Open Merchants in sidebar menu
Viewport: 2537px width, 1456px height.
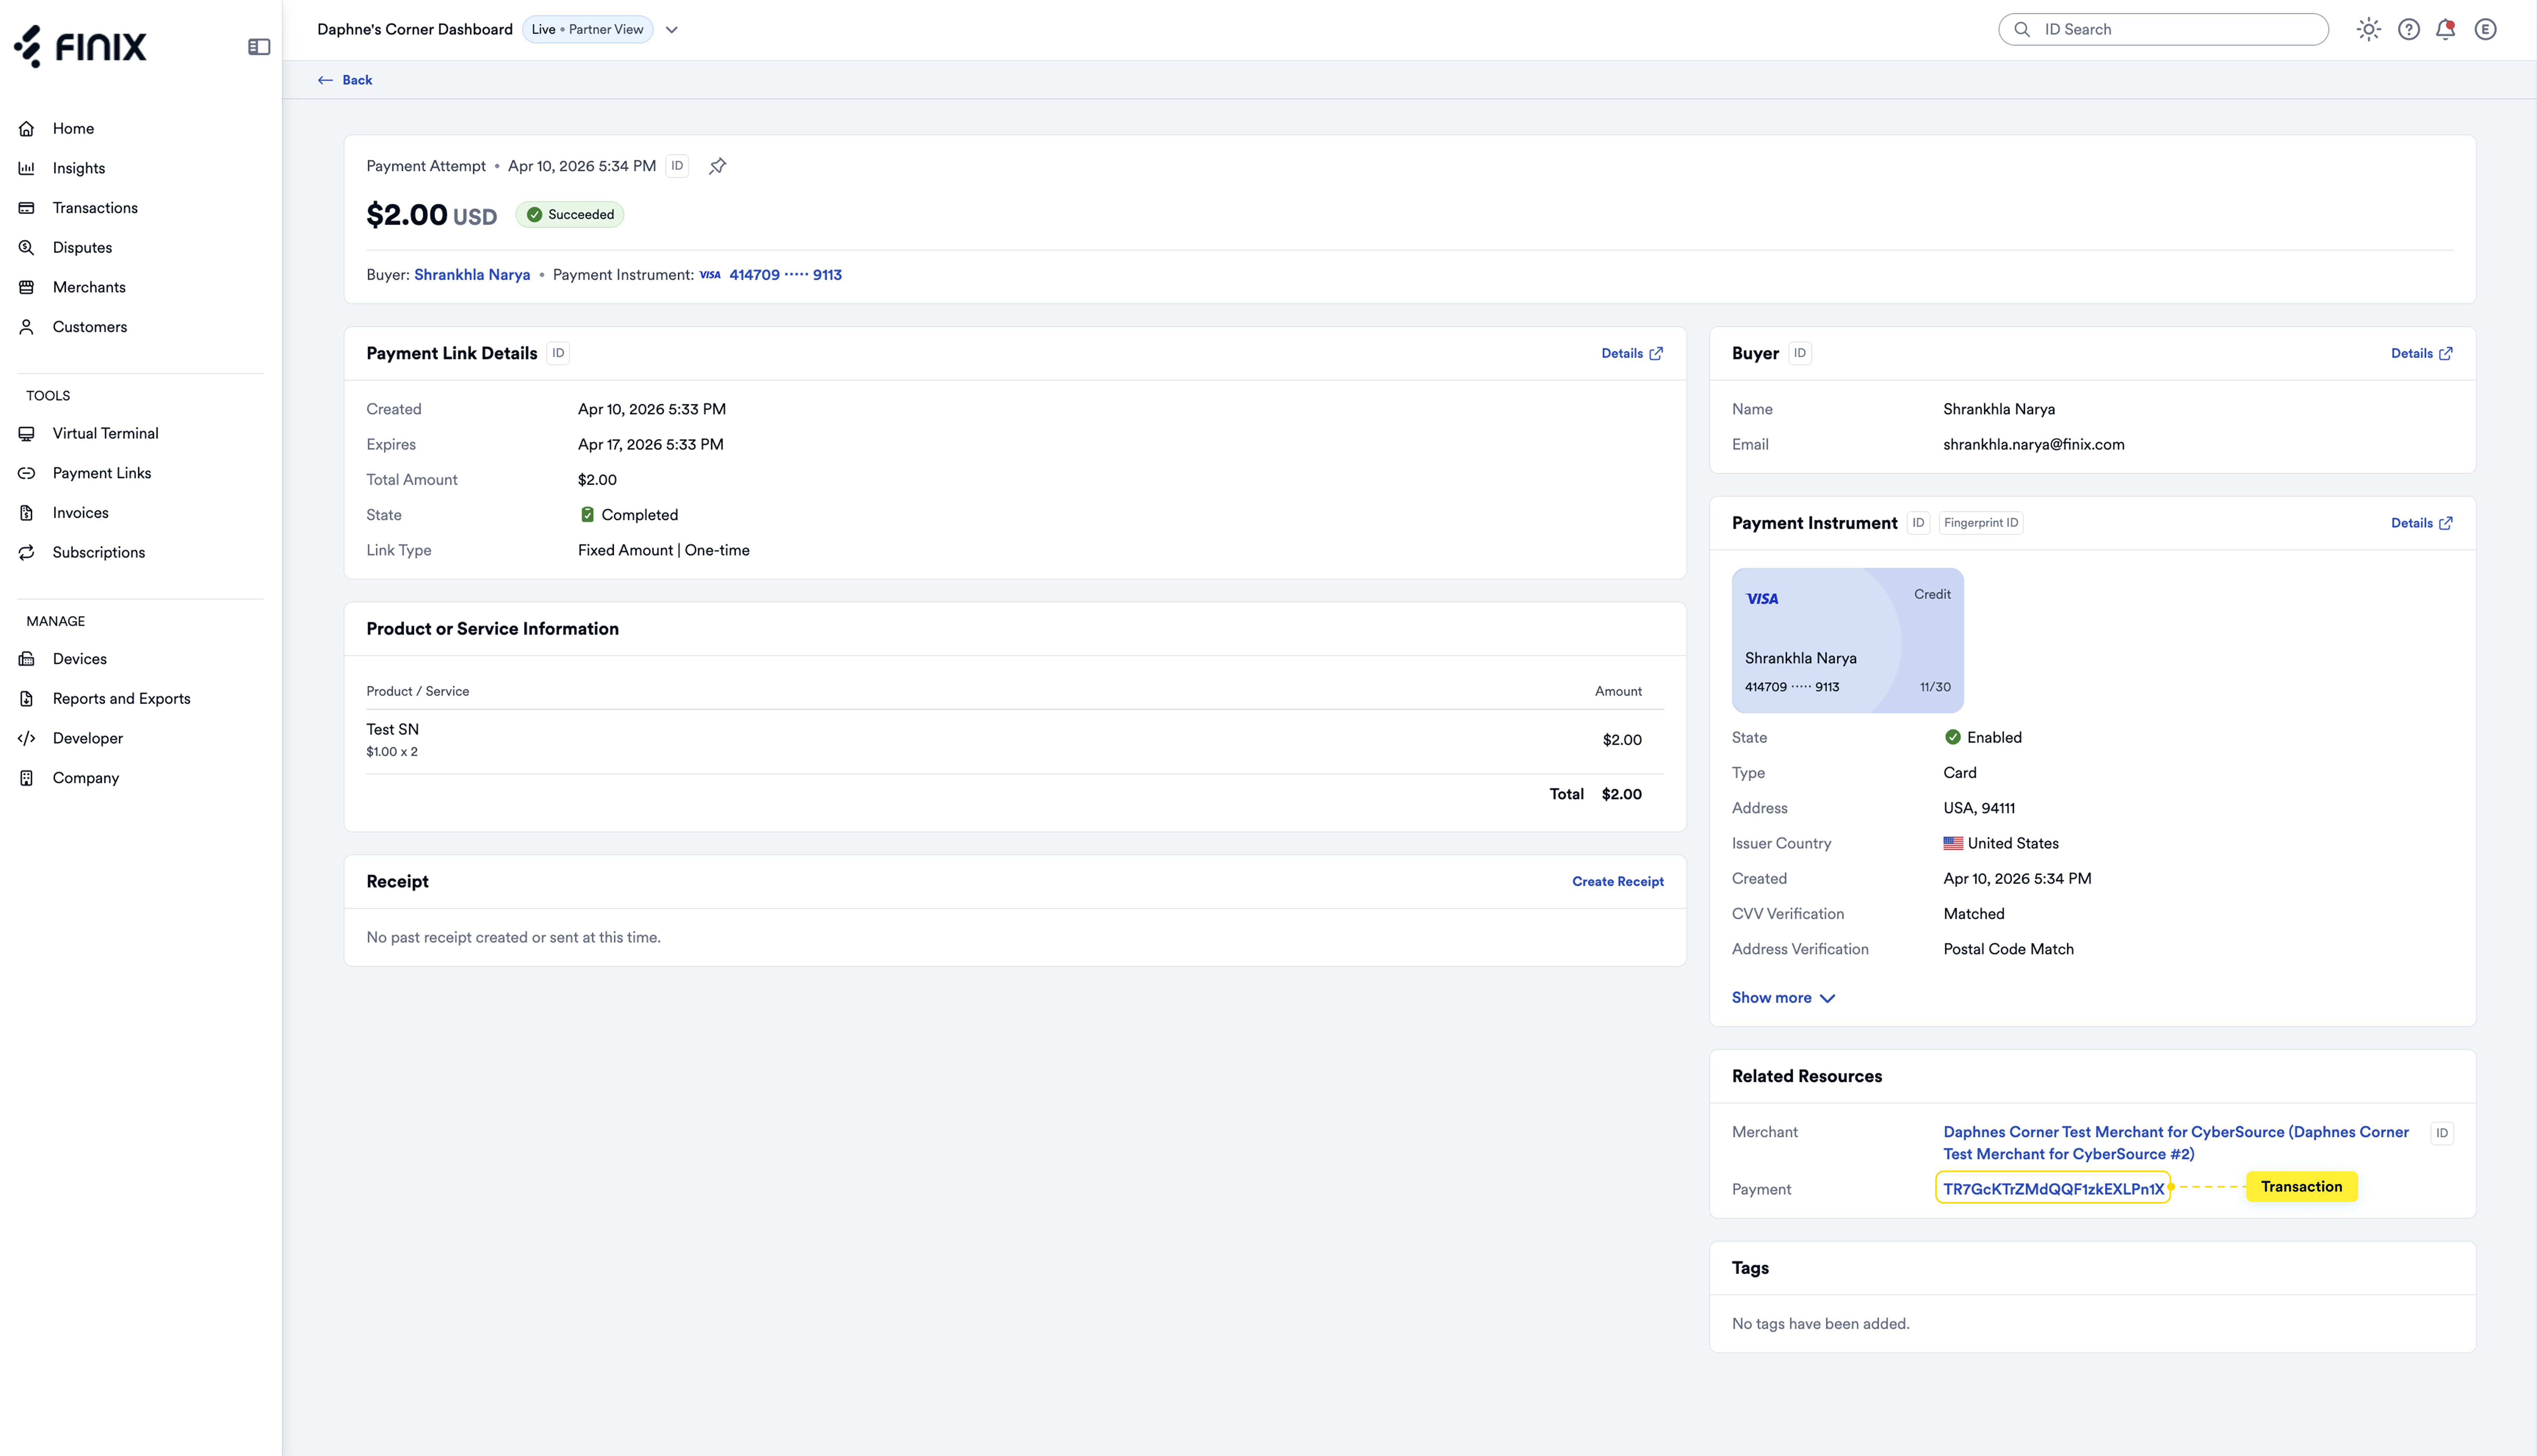coord(89,287)
